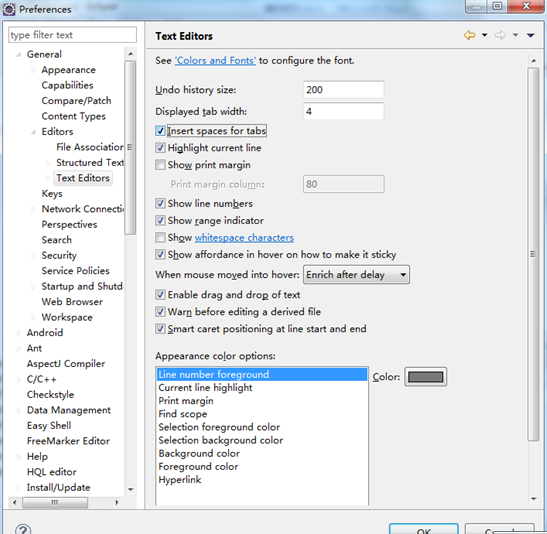Enable Show print margin checkbox
The height and width of the screenshot is (534, 547).
[160, 165]
